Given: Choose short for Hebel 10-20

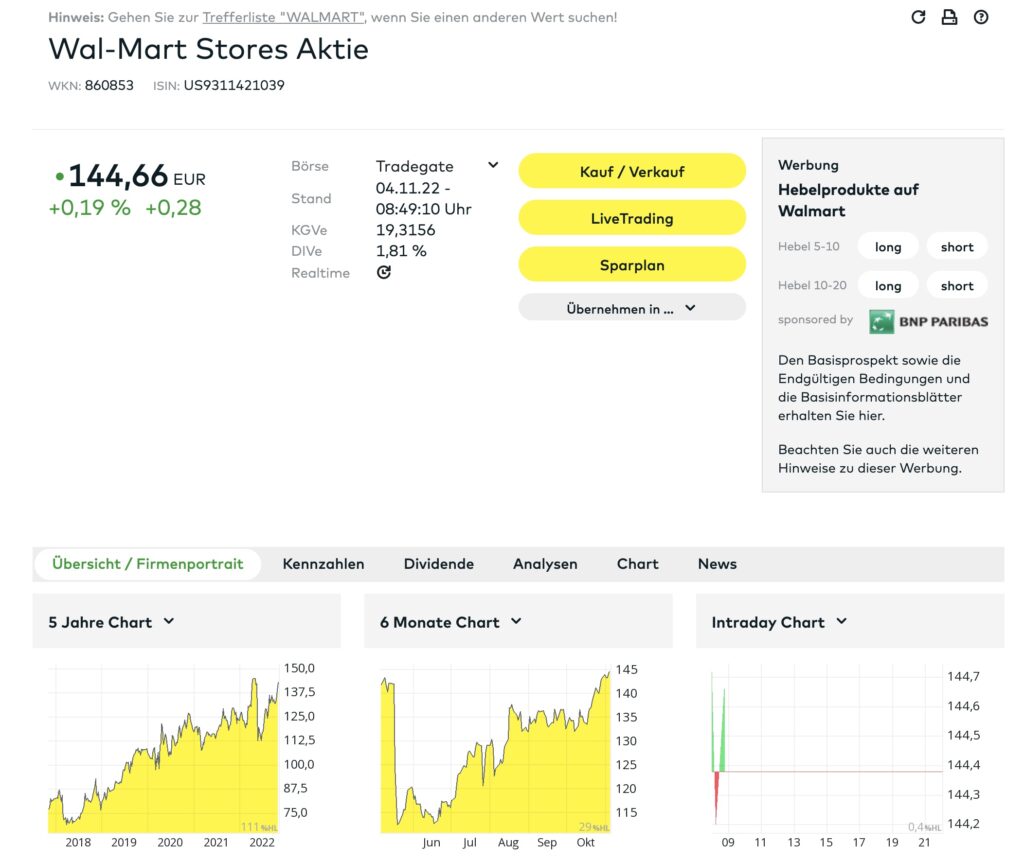Looking at the screenshot, I should tap(956, 286).
